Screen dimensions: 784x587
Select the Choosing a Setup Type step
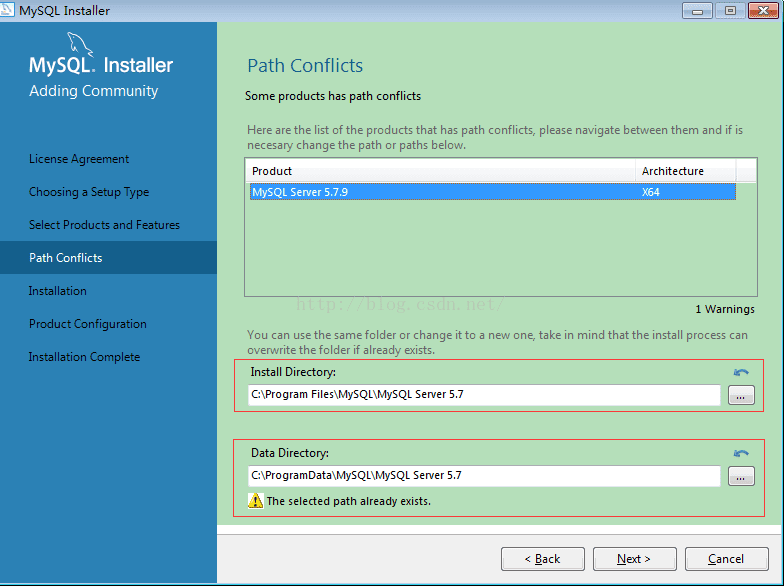tap(89, 192)
